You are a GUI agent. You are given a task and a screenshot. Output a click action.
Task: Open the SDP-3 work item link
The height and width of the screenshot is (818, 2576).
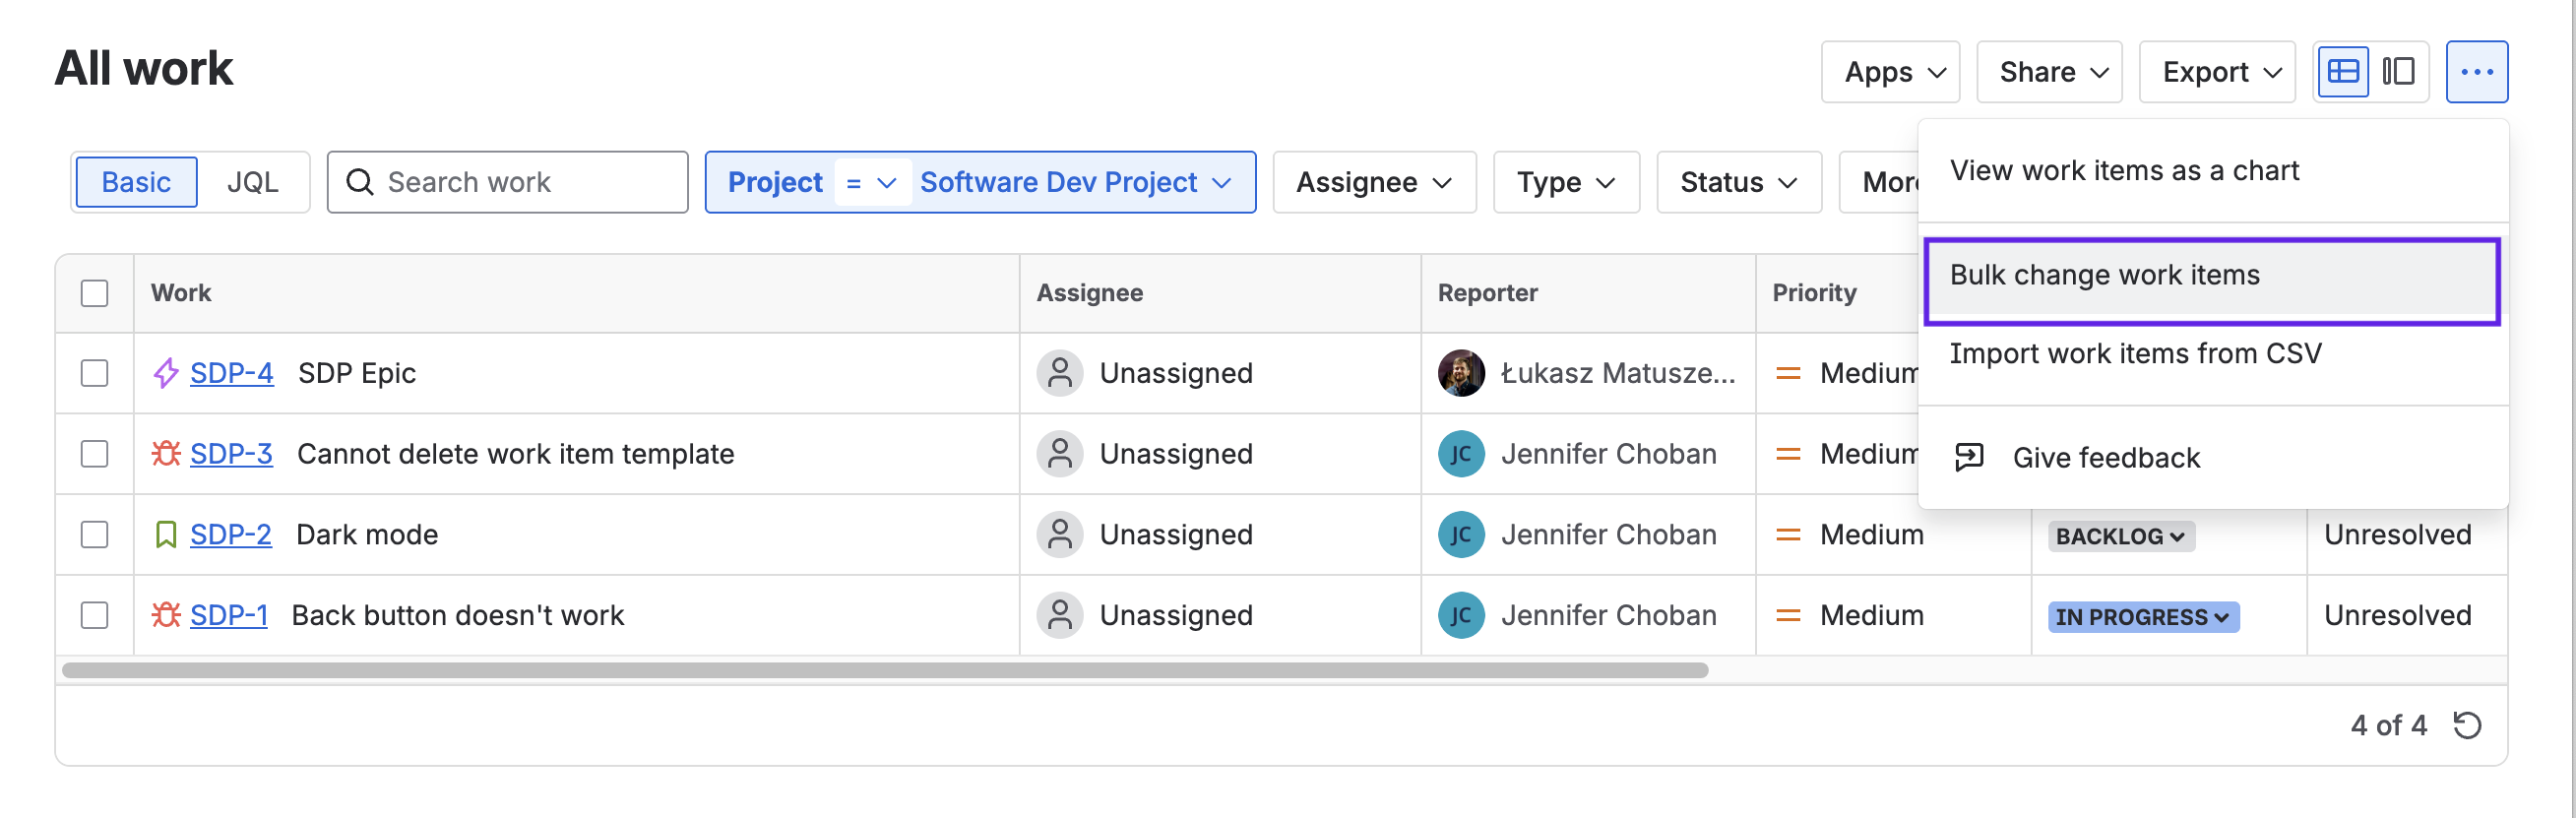click(231, 454)
